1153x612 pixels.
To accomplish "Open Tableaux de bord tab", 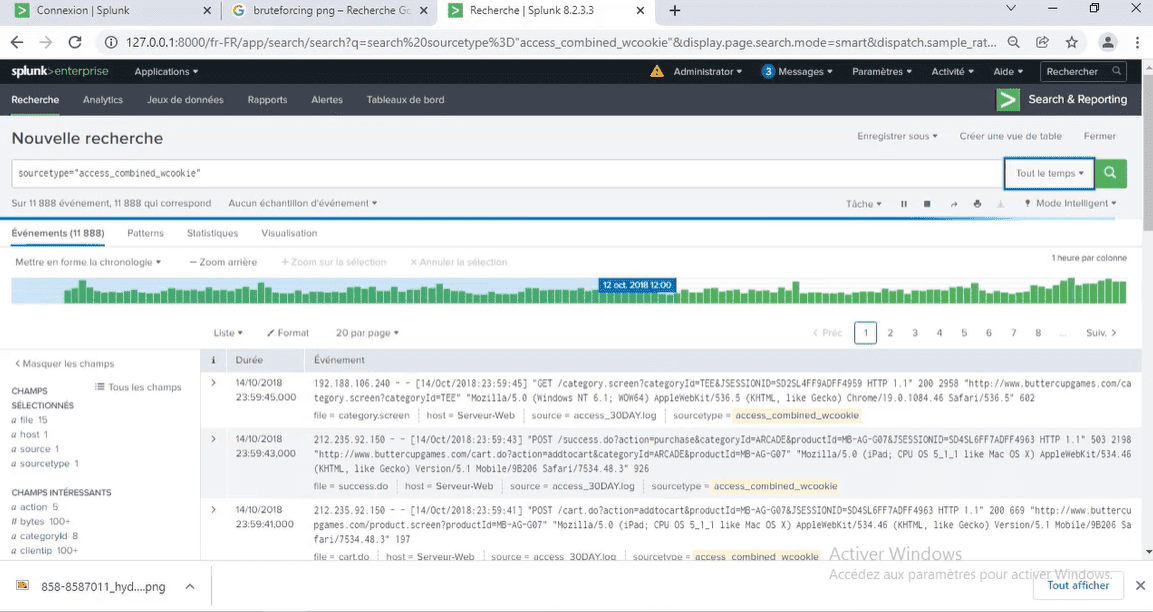I will (405, 99).
